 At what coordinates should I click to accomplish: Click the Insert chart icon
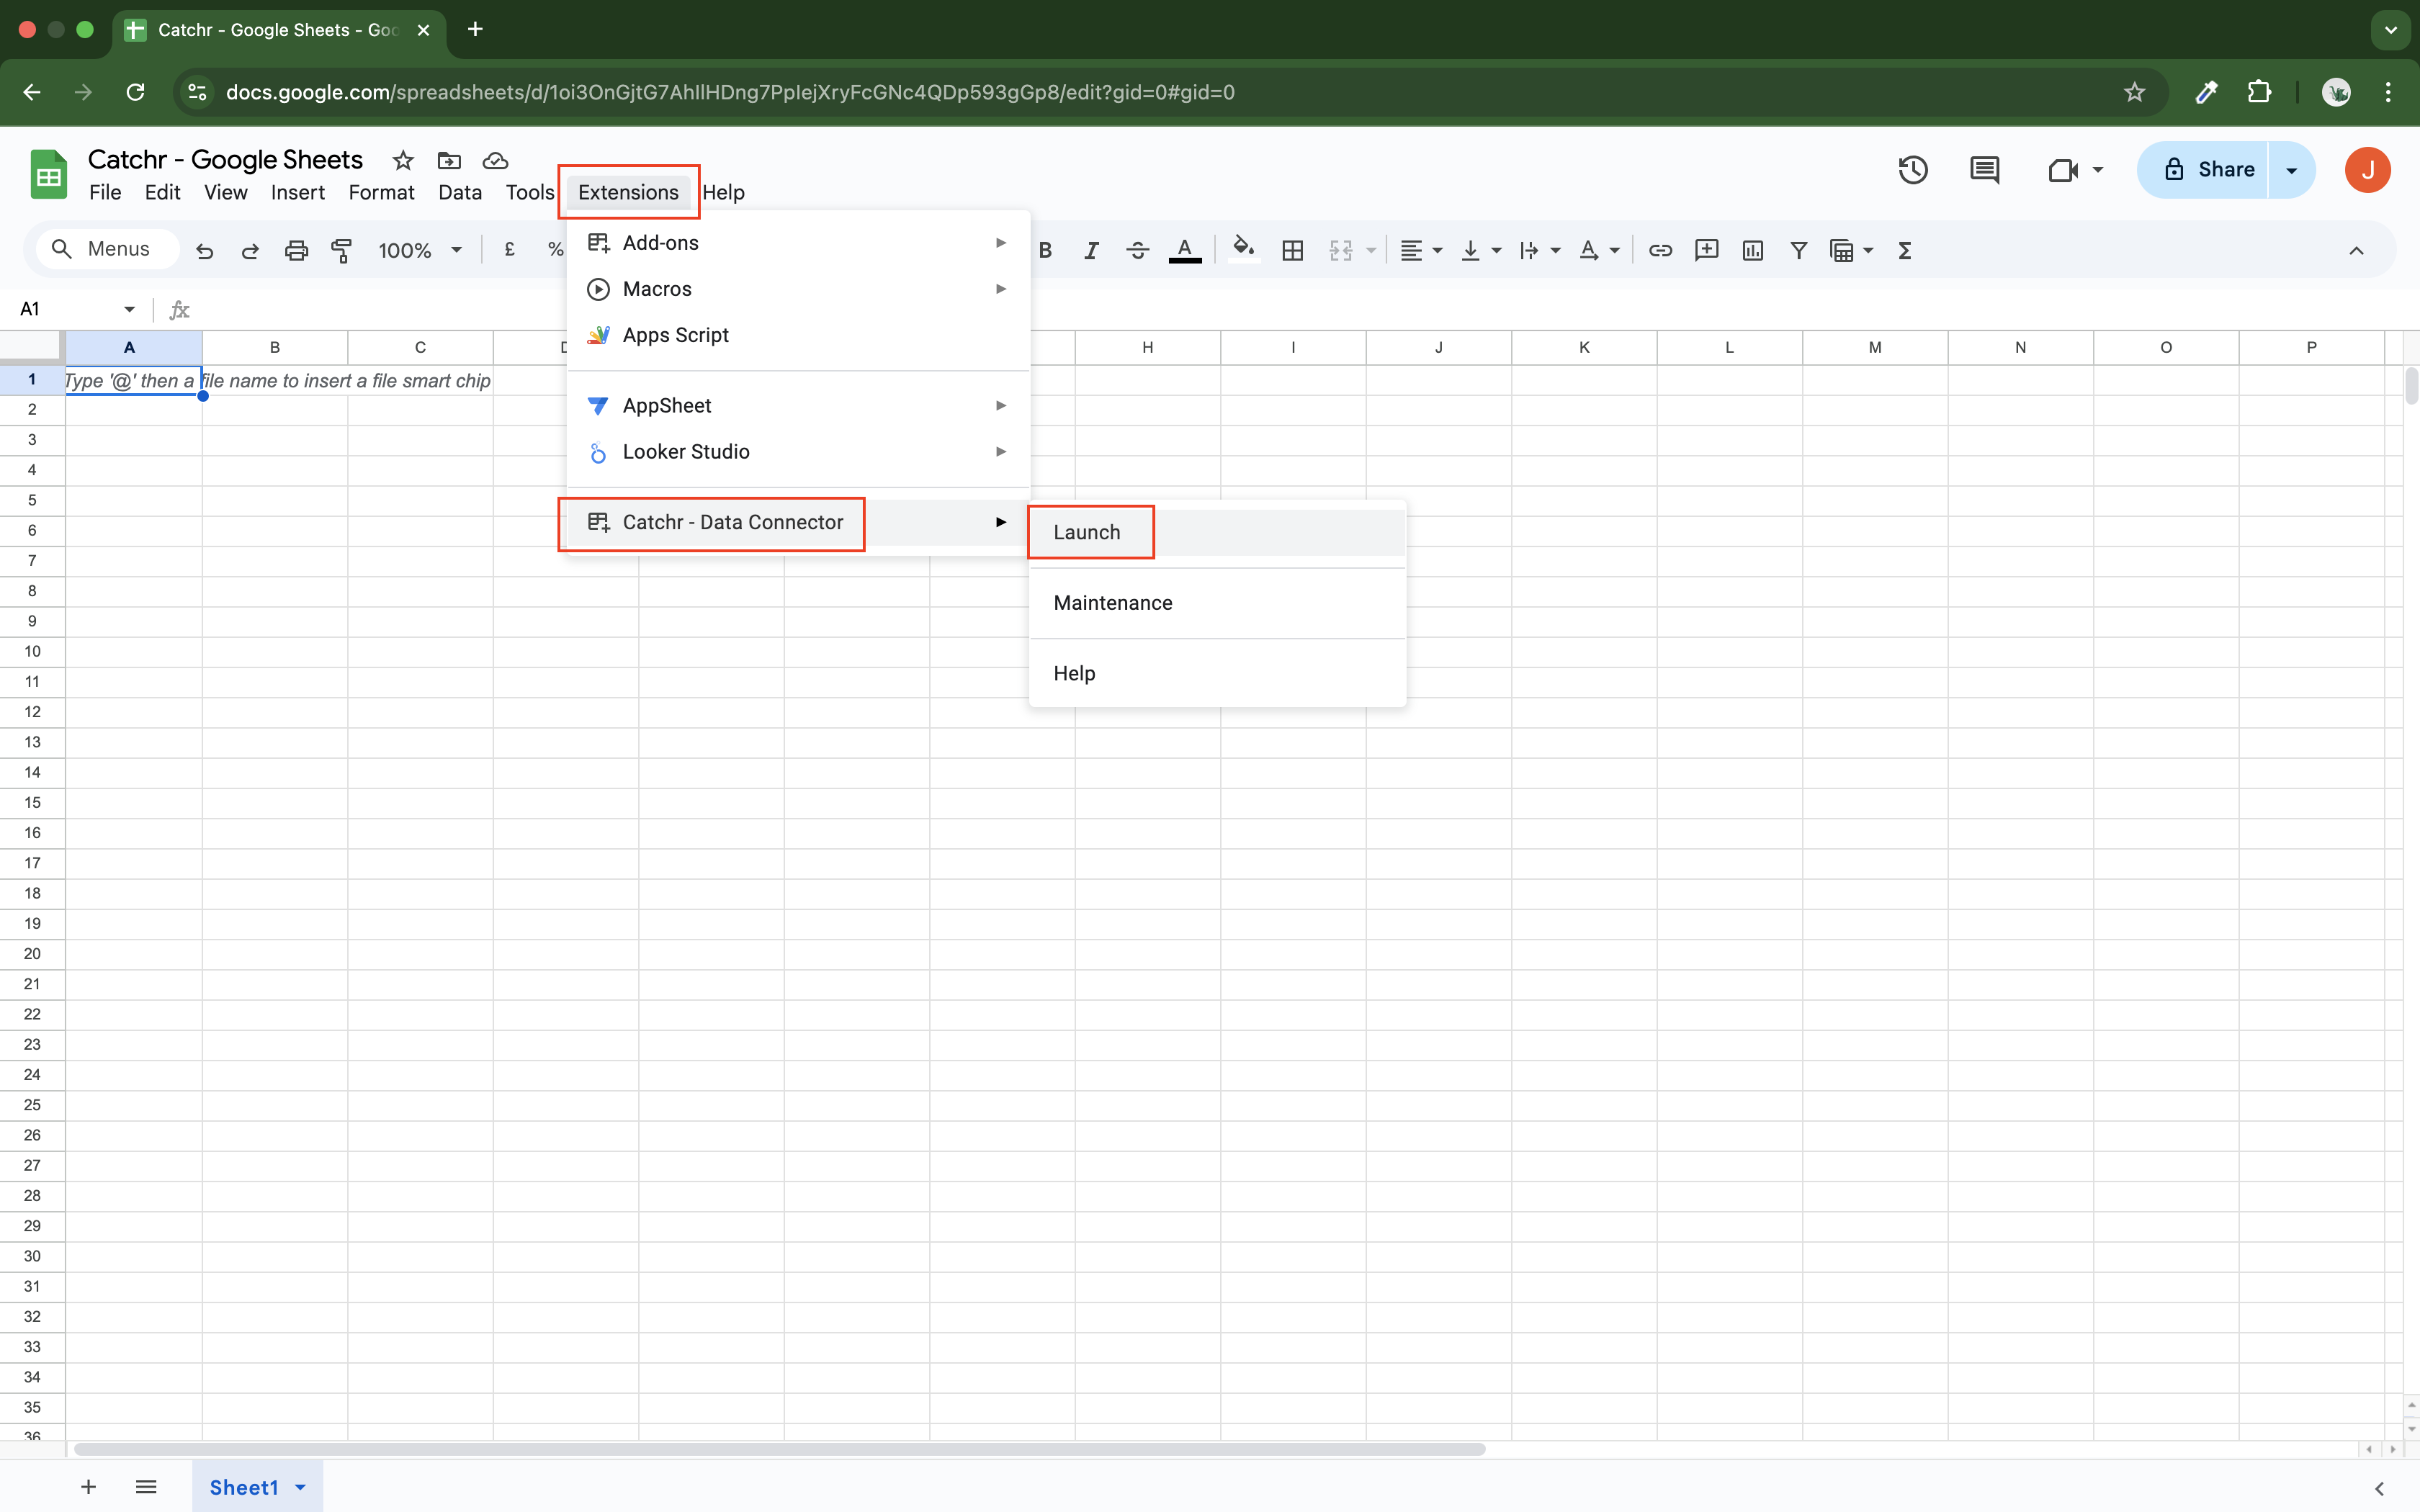coord(1752,250)
